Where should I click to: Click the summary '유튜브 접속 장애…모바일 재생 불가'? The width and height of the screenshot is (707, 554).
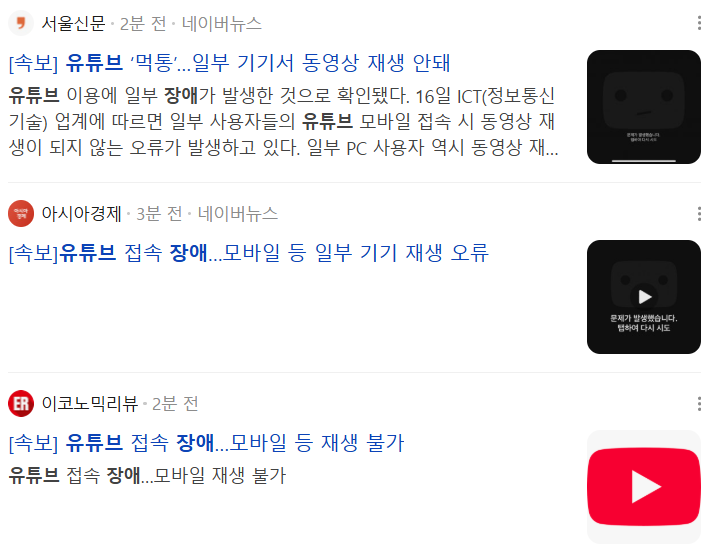(x=147, y=476)
